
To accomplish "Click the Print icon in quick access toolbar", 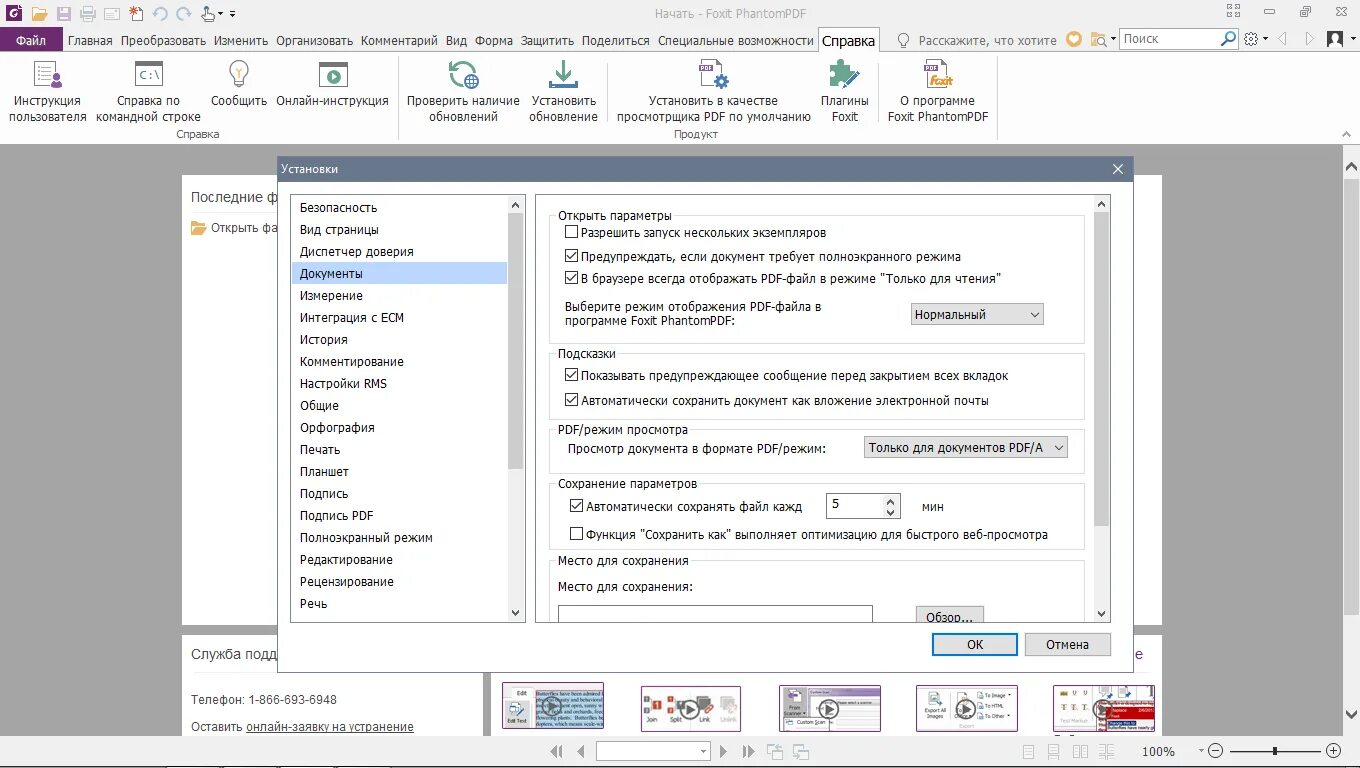I will 88,14.
